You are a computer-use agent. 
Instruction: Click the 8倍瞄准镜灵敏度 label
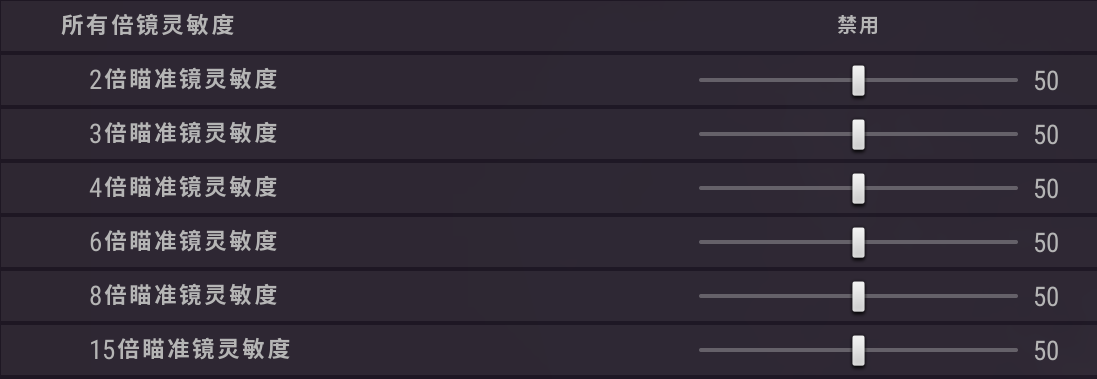(183, 295)
